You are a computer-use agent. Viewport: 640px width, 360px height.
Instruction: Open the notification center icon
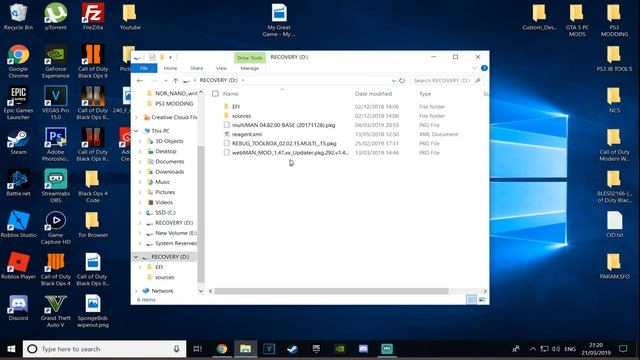coord(623,349)
